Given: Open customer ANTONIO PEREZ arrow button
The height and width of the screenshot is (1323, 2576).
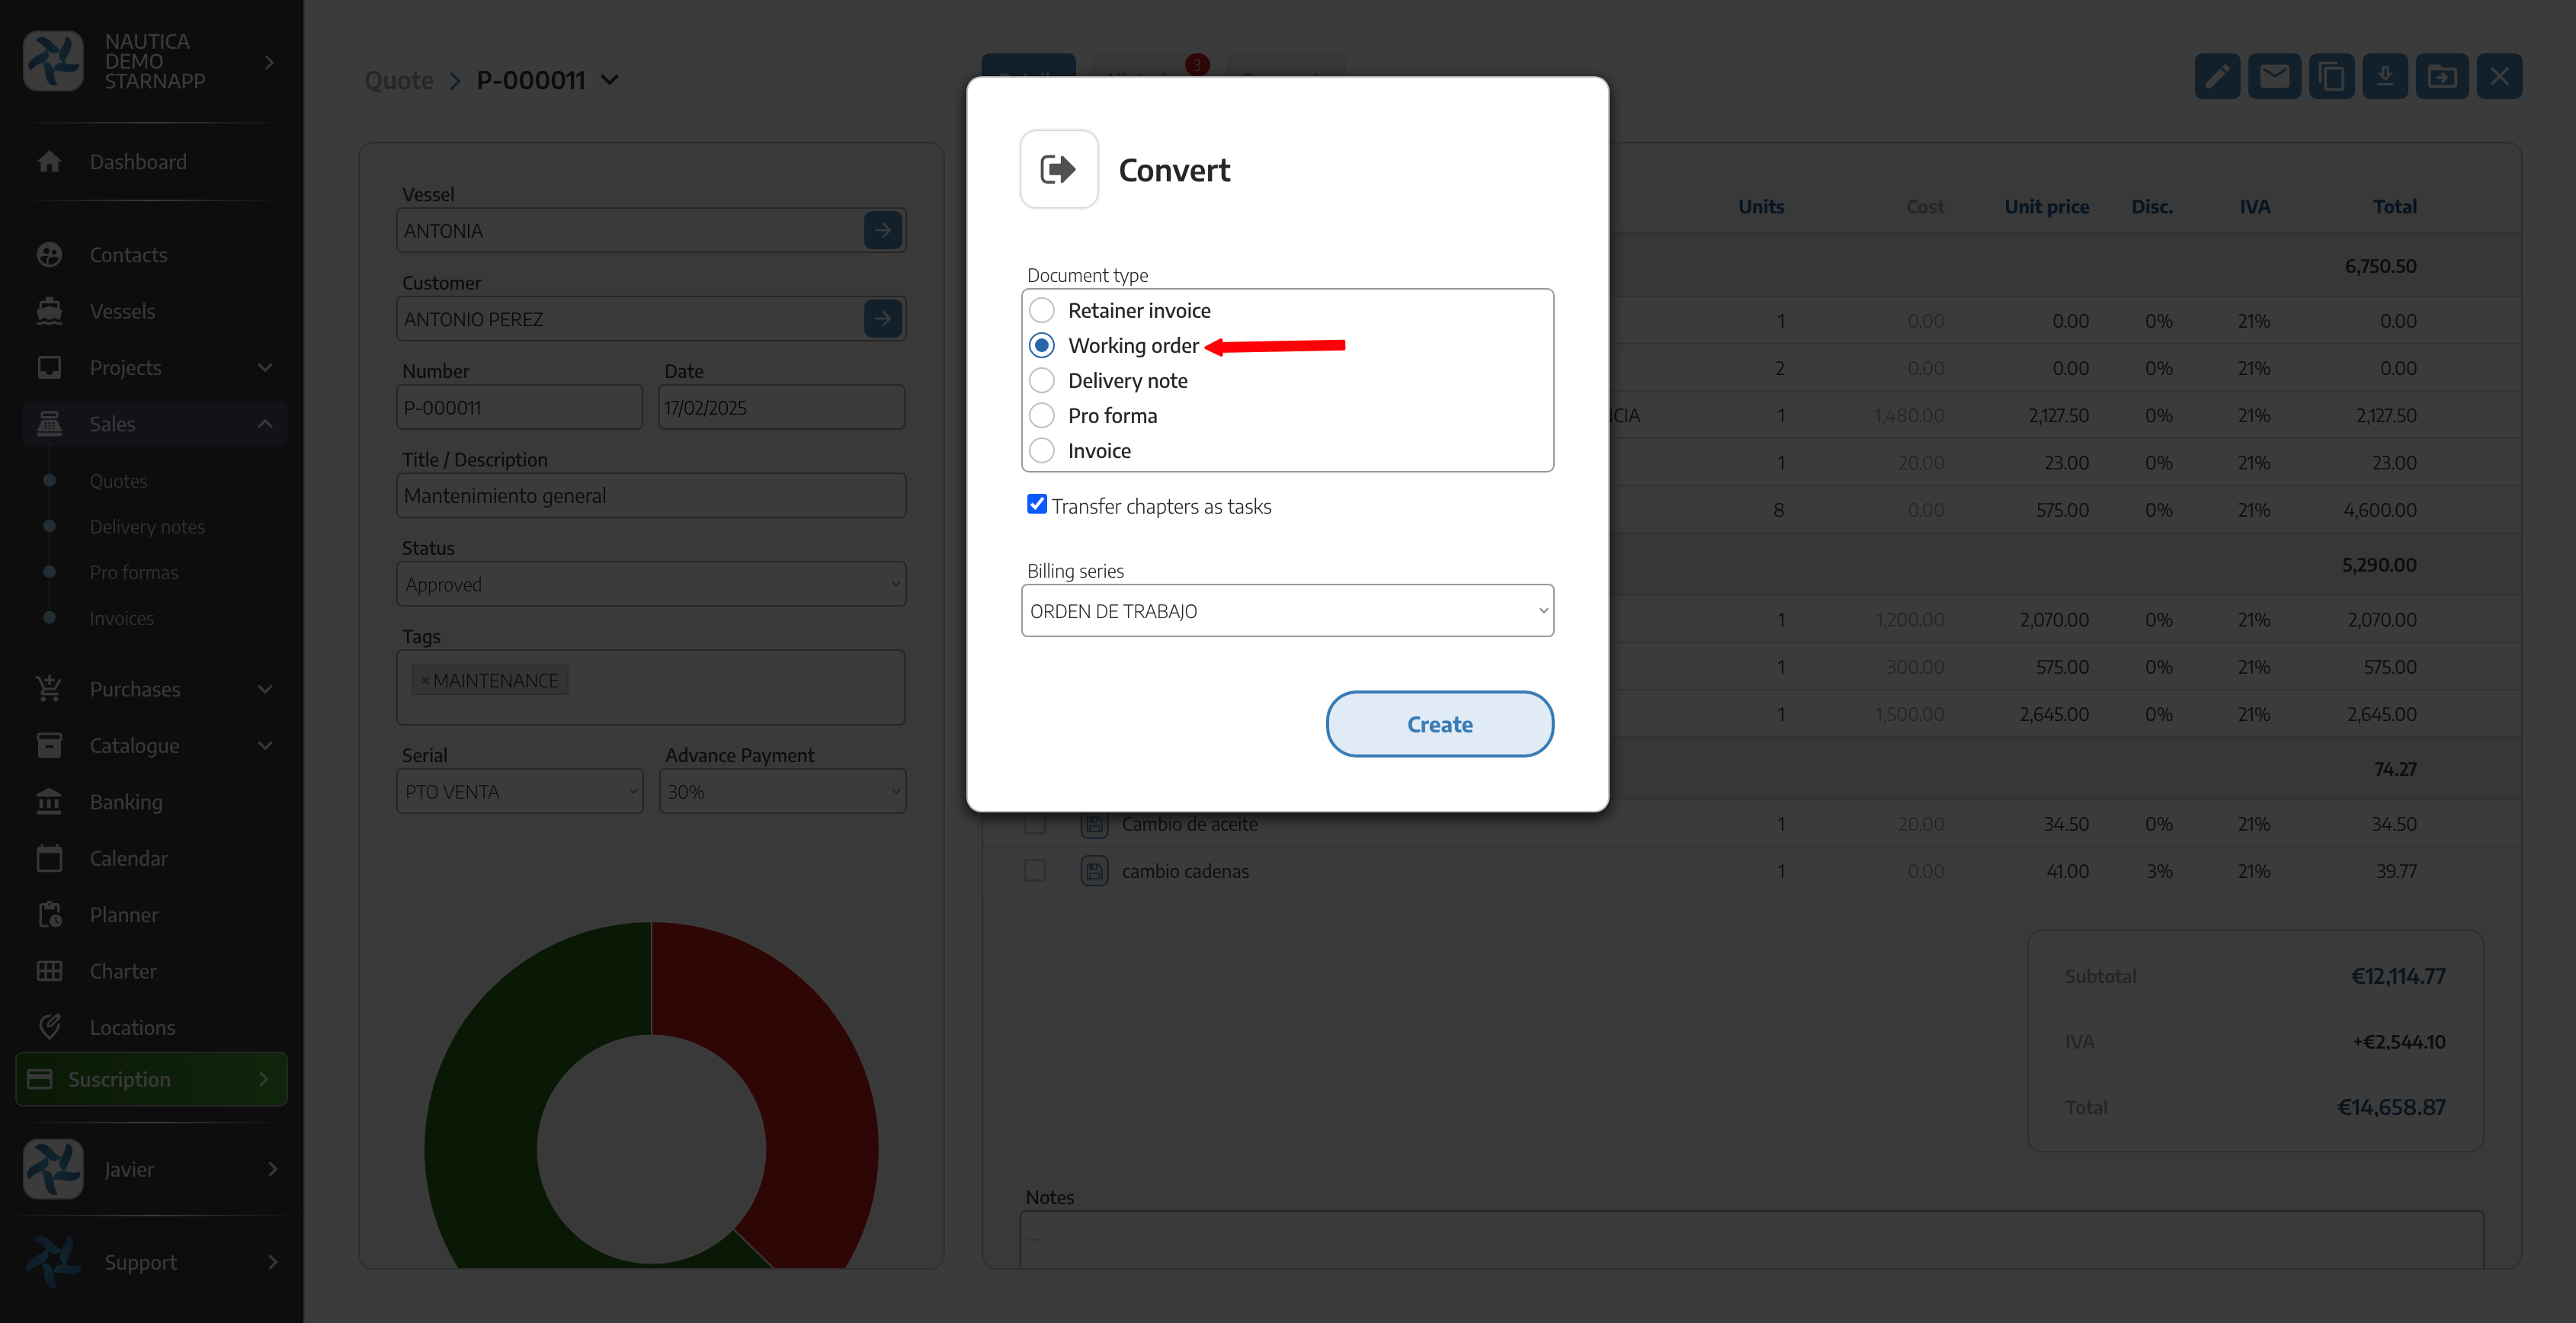Looking at the screenshot, I should pos(883,319).
